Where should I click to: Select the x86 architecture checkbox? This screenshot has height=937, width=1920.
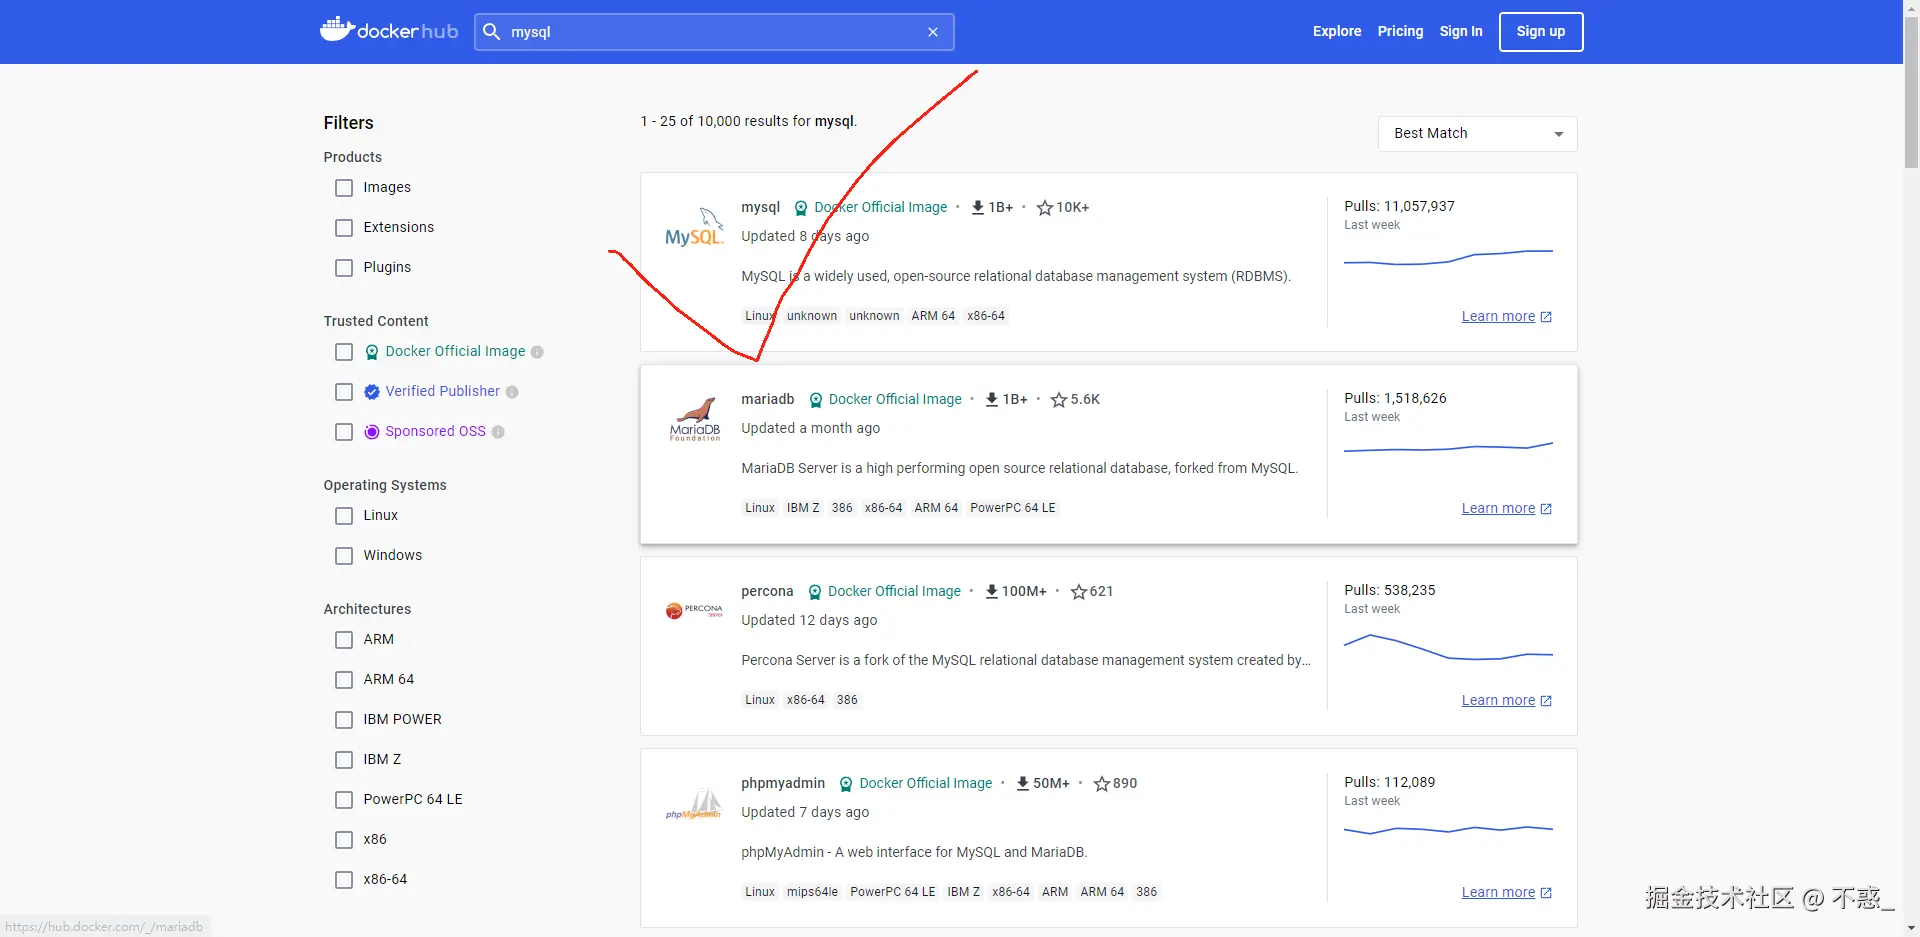point(344,840)
